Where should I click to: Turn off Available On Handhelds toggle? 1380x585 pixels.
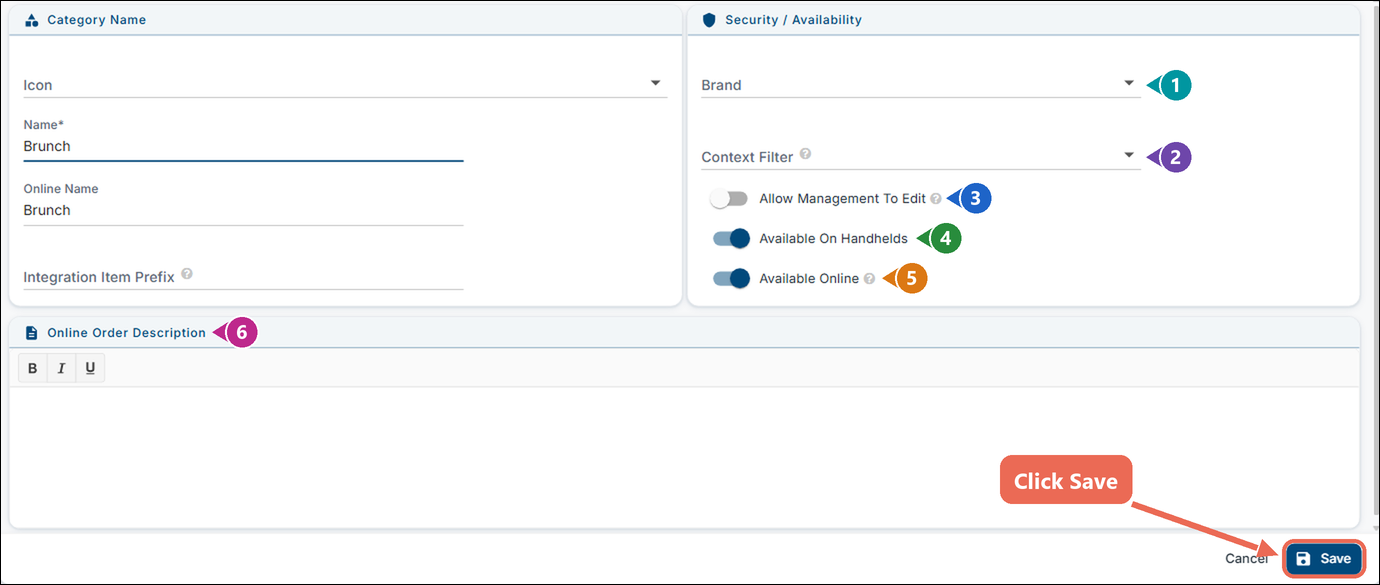(731, 239)
